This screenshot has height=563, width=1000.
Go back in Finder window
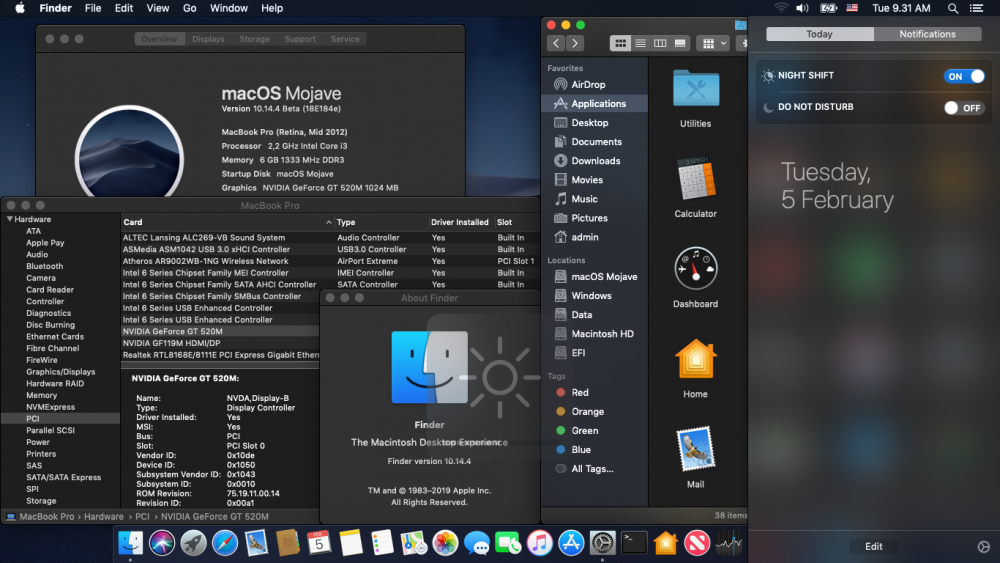pyautogui.click(x=556, y=43)
